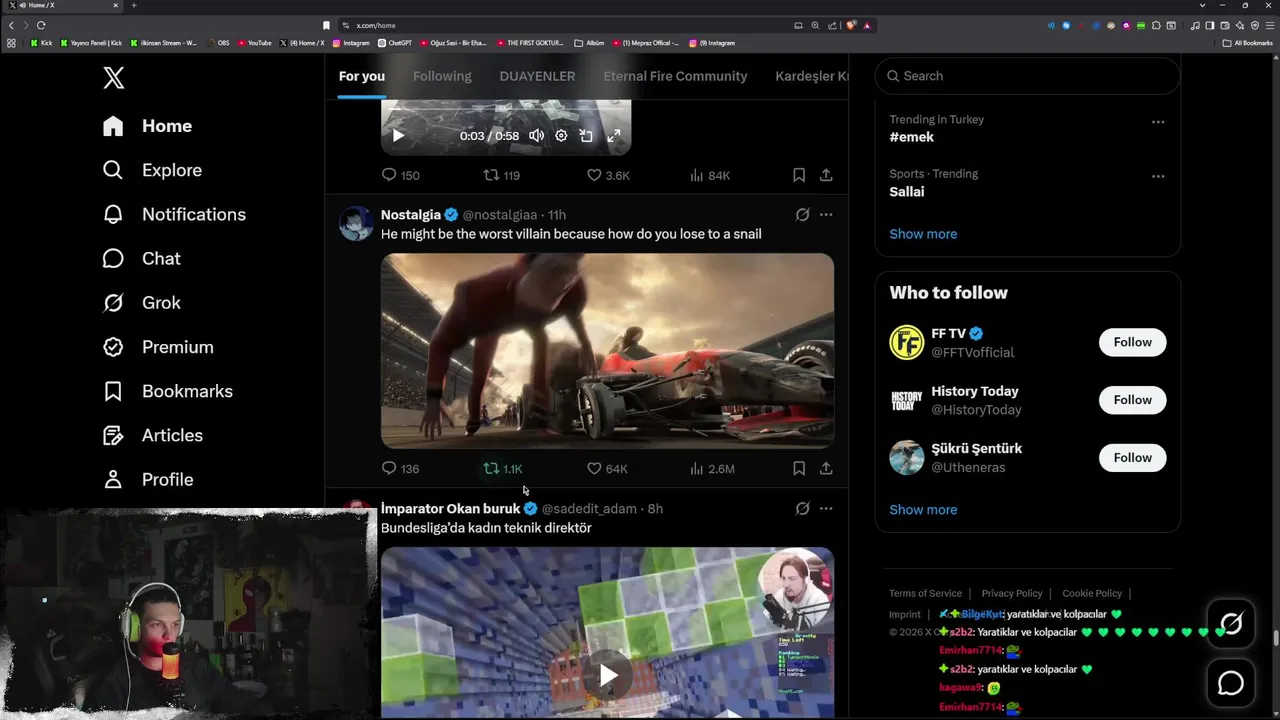Open more options on Nostalgia post
Screen dimensions: 1280x720
pyautogui.click(x=826, y=215)
